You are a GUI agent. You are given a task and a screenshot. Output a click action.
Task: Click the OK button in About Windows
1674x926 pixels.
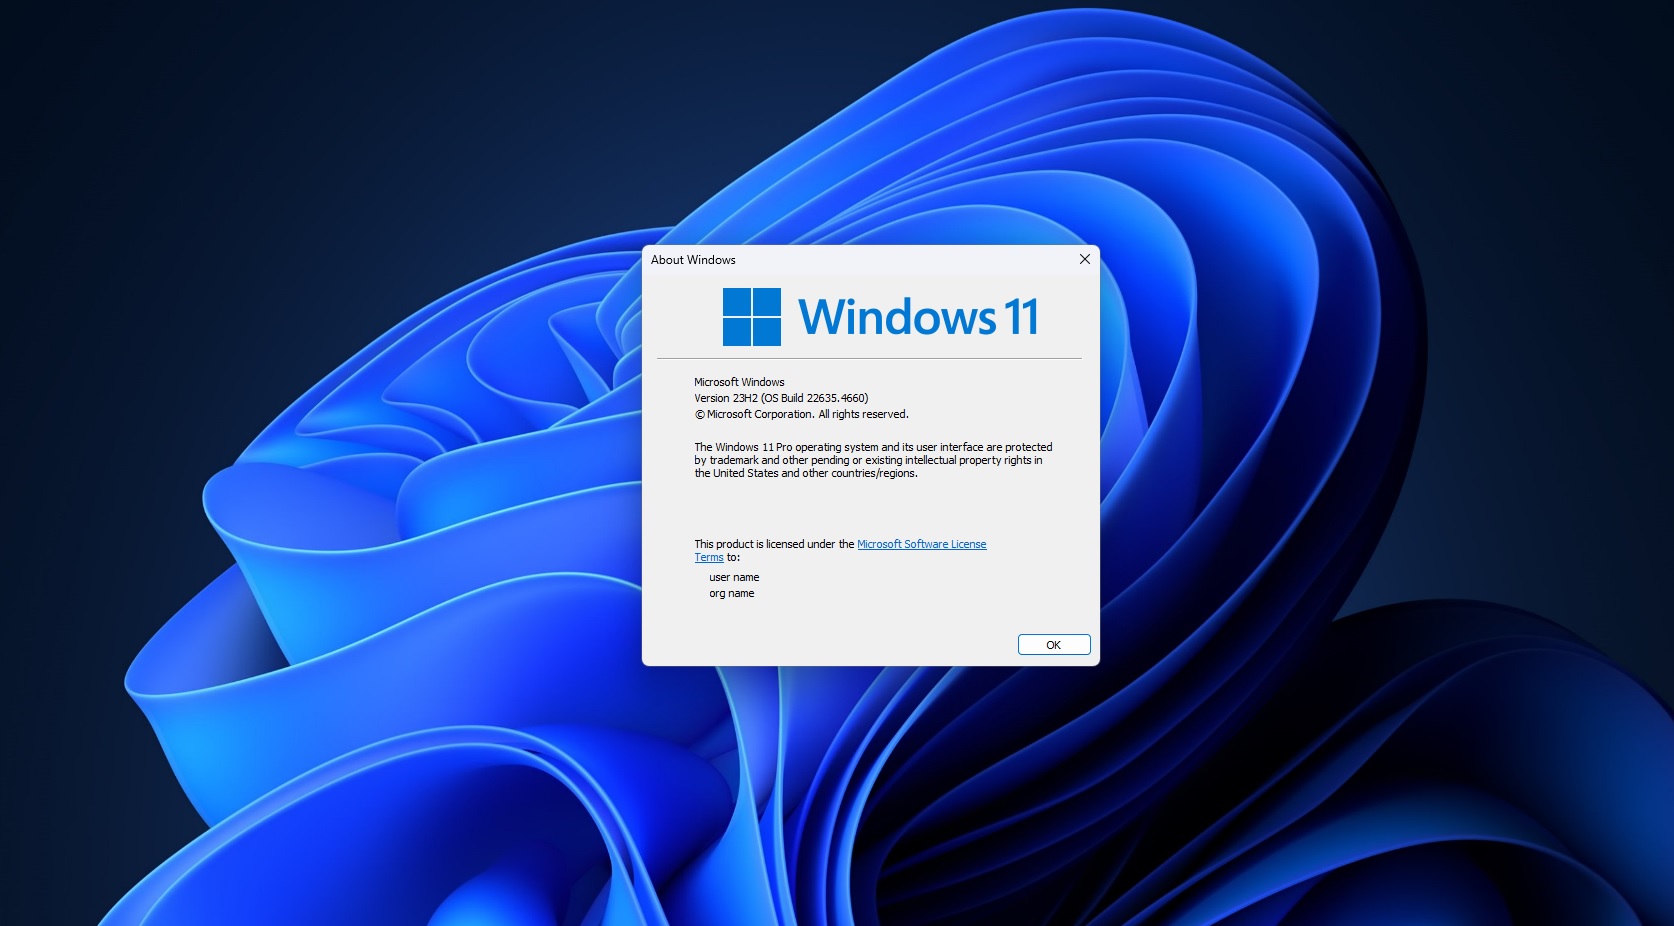[1054, 645]
